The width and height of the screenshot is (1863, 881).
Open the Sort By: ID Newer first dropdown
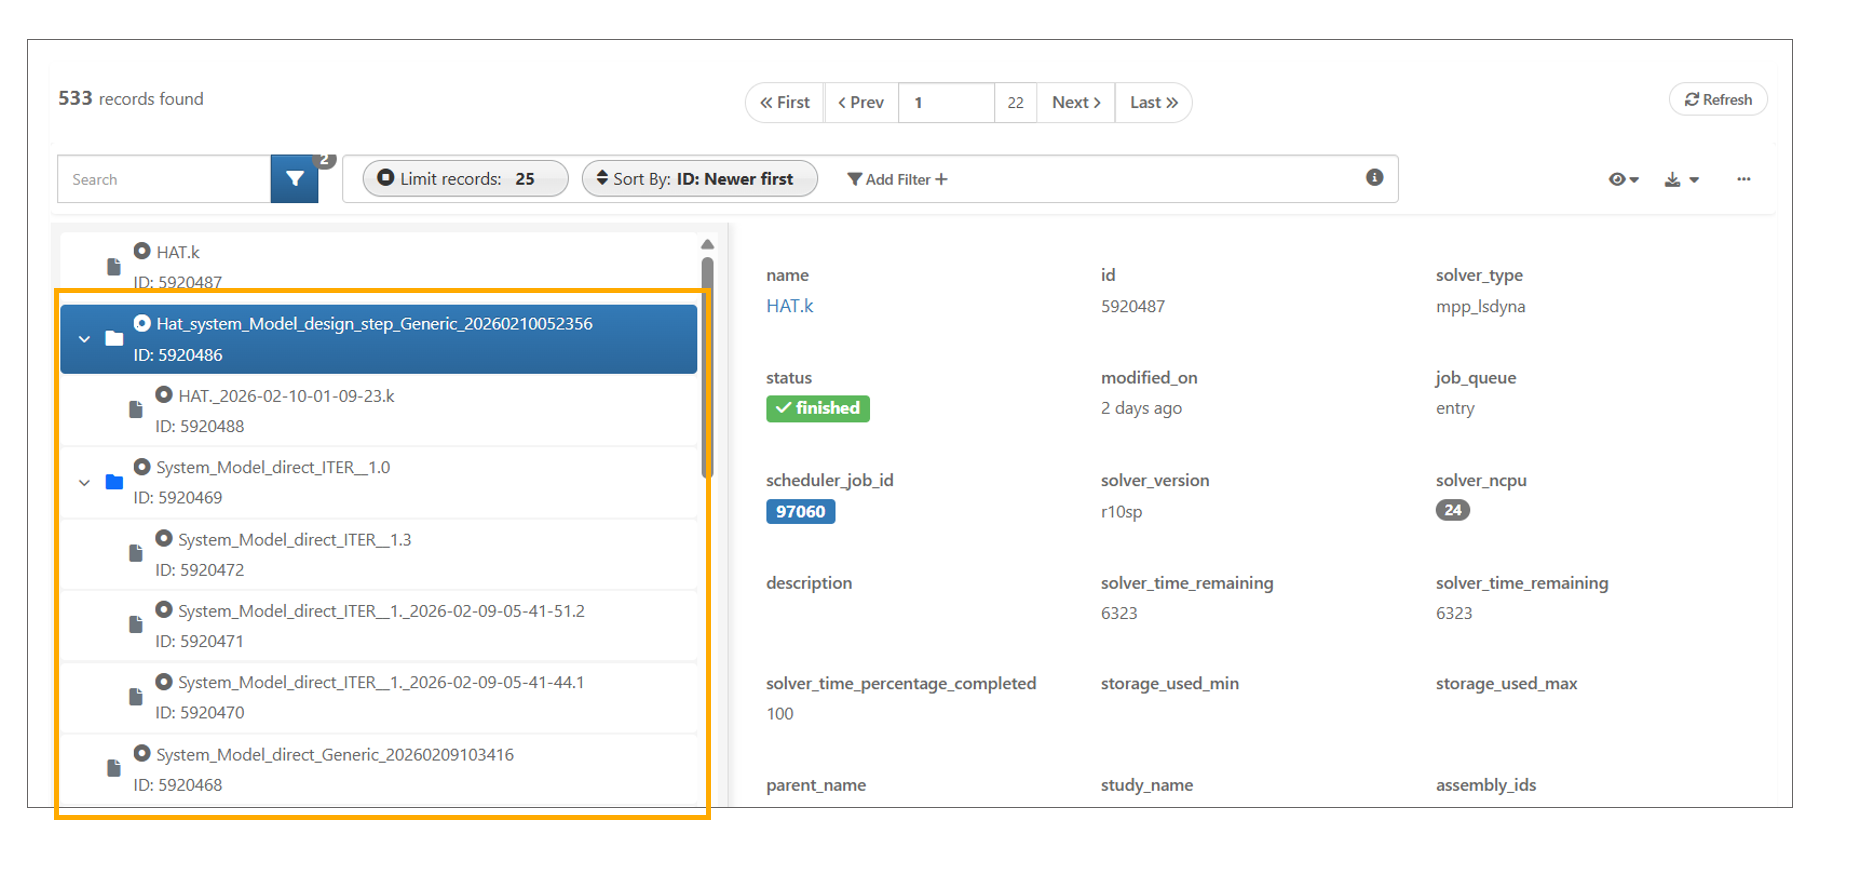(699, 179)
